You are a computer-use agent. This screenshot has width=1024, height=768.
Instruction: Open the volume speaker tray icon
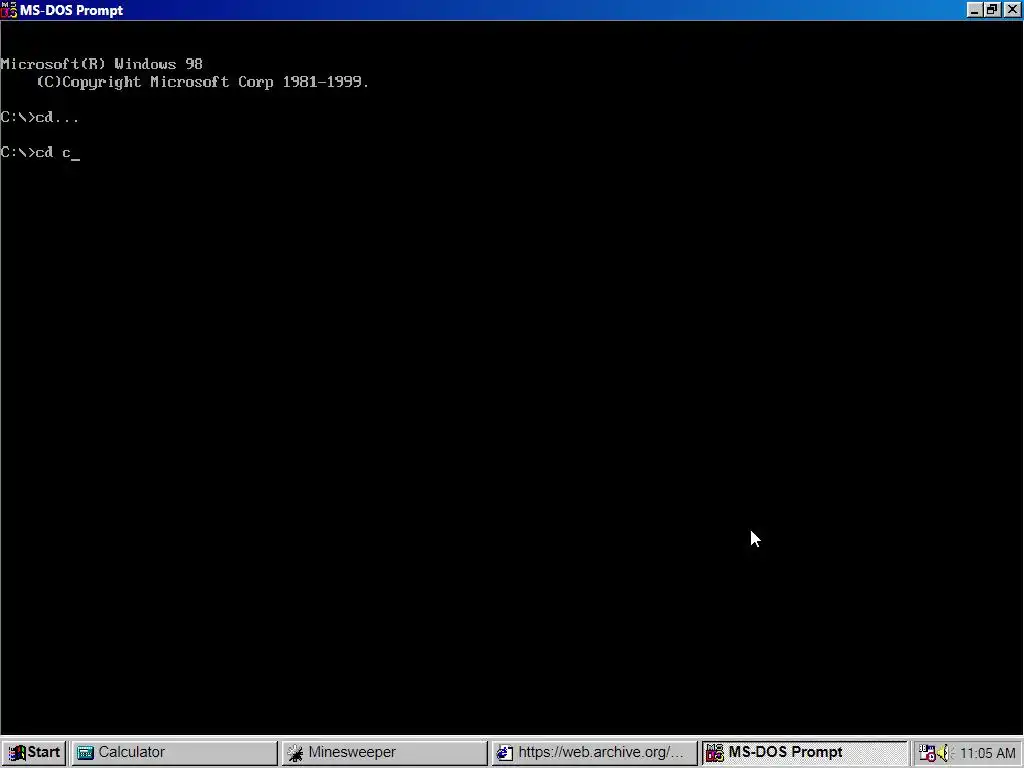[x=944, y=753]
